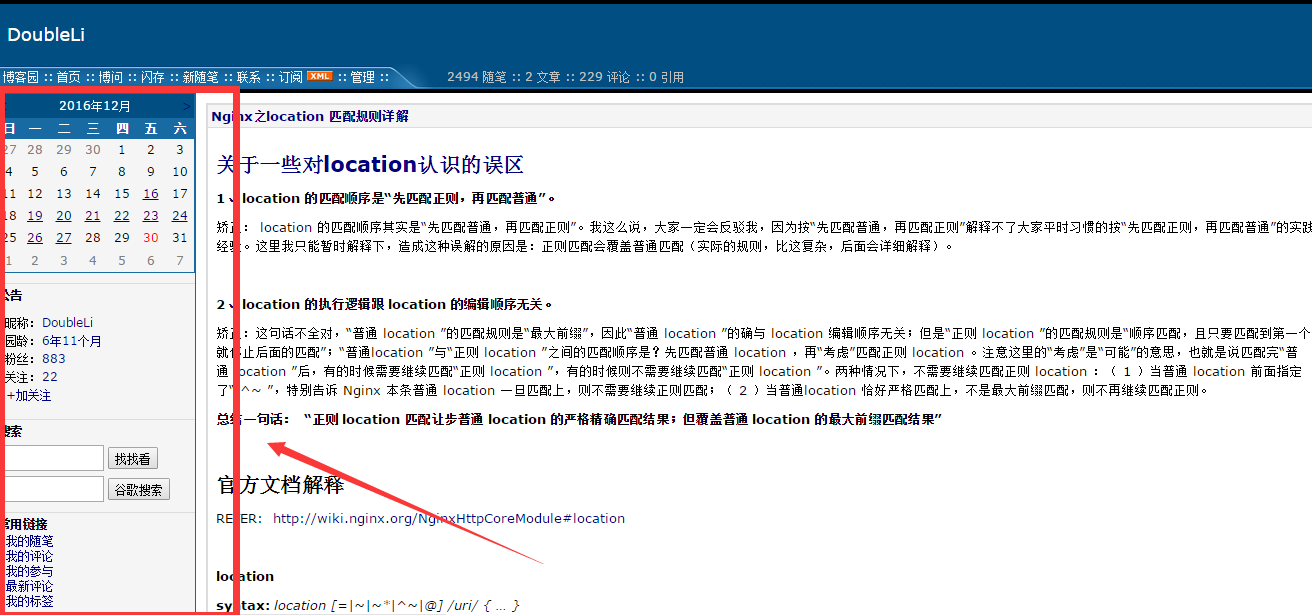
Task: Open 我的评论 link
Action: 29,556
